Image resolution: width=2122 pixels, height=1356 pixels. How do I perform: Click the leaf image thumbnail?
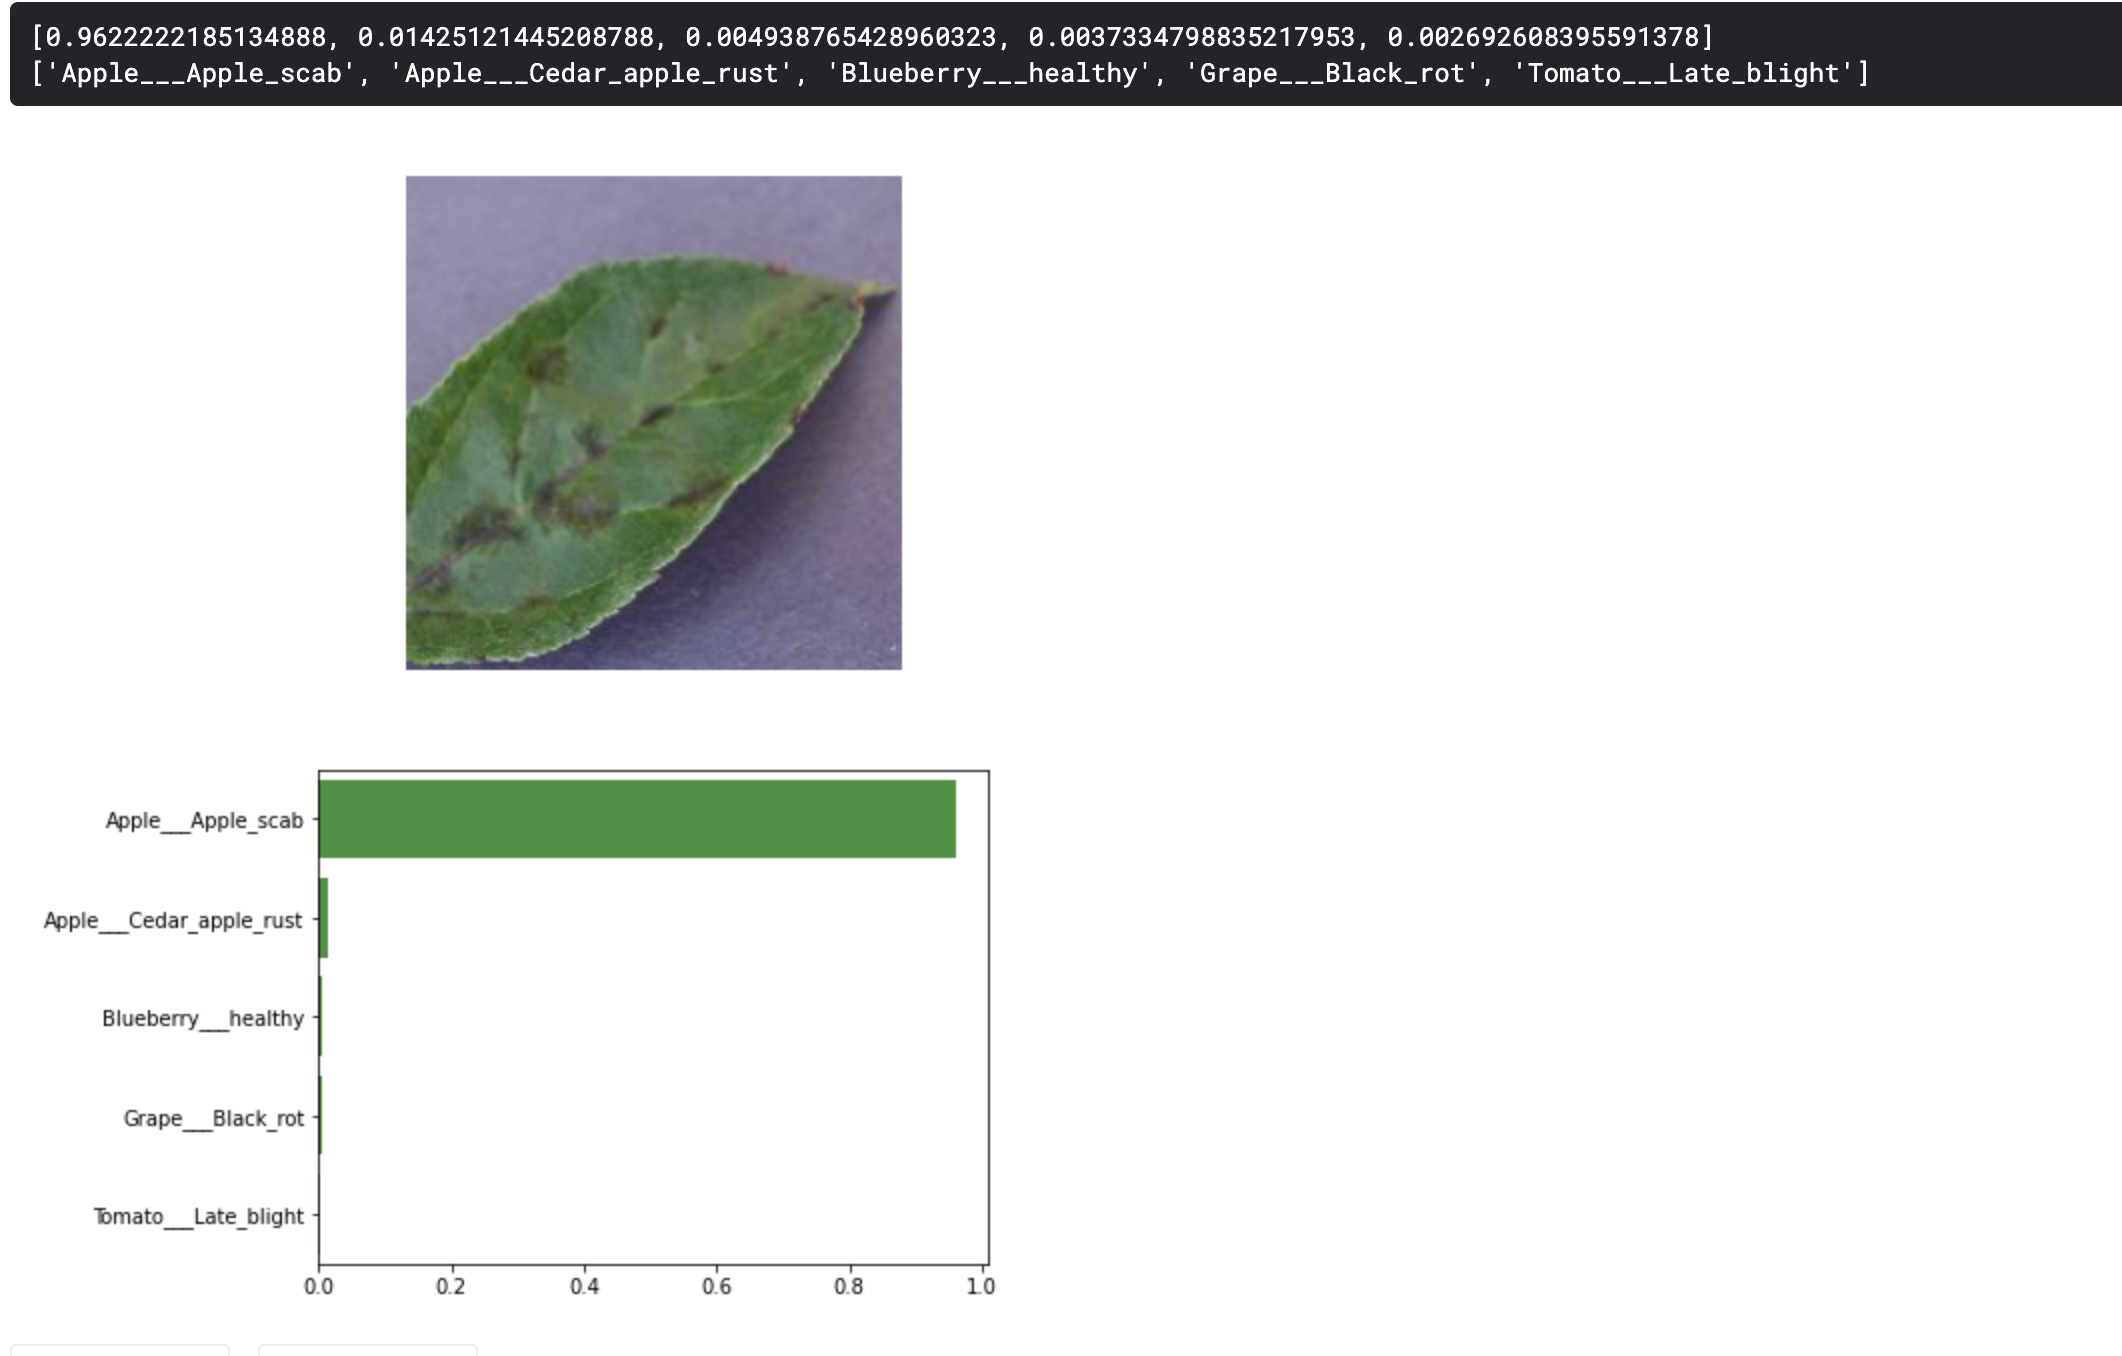653,422
